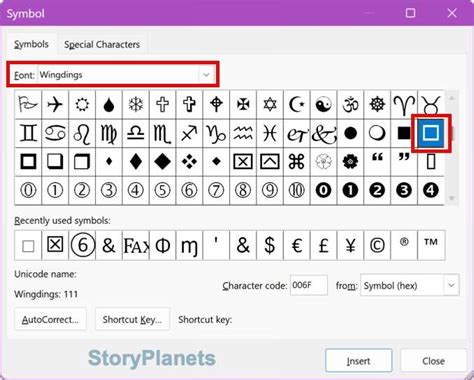Screen dimensions: 474x380
Task: Pick recently used copyright symbol
Action: [x=377, y=246]
